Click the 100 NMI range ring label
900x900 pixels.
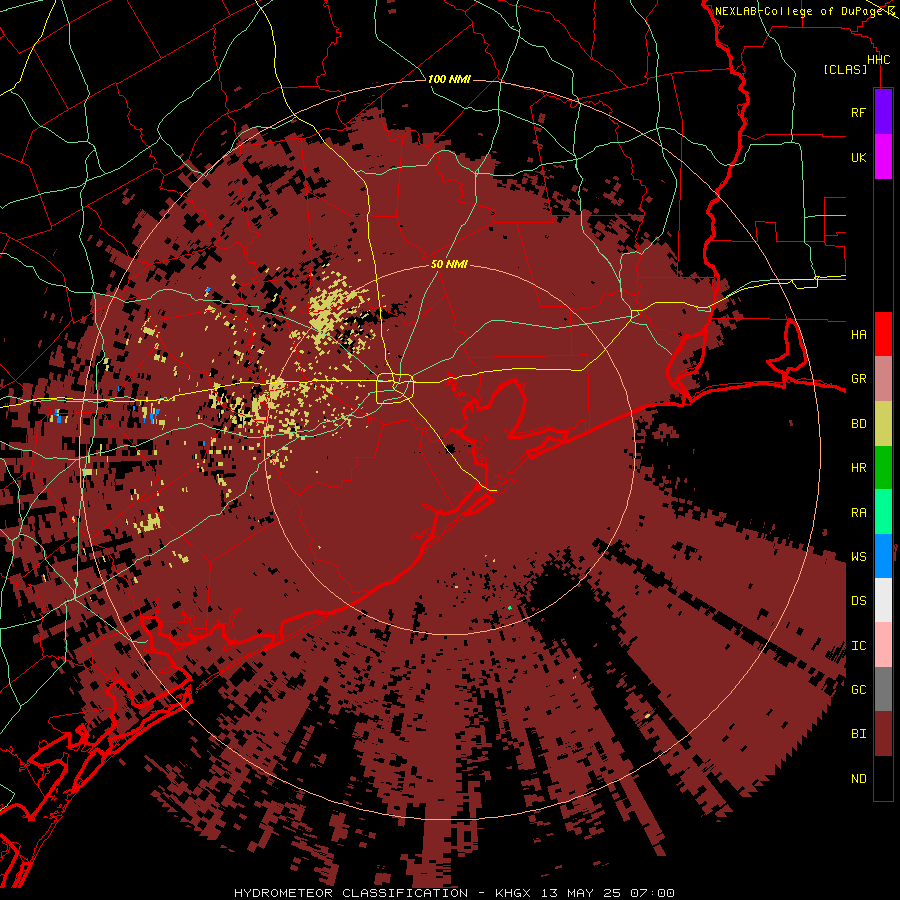coord(449,79)
